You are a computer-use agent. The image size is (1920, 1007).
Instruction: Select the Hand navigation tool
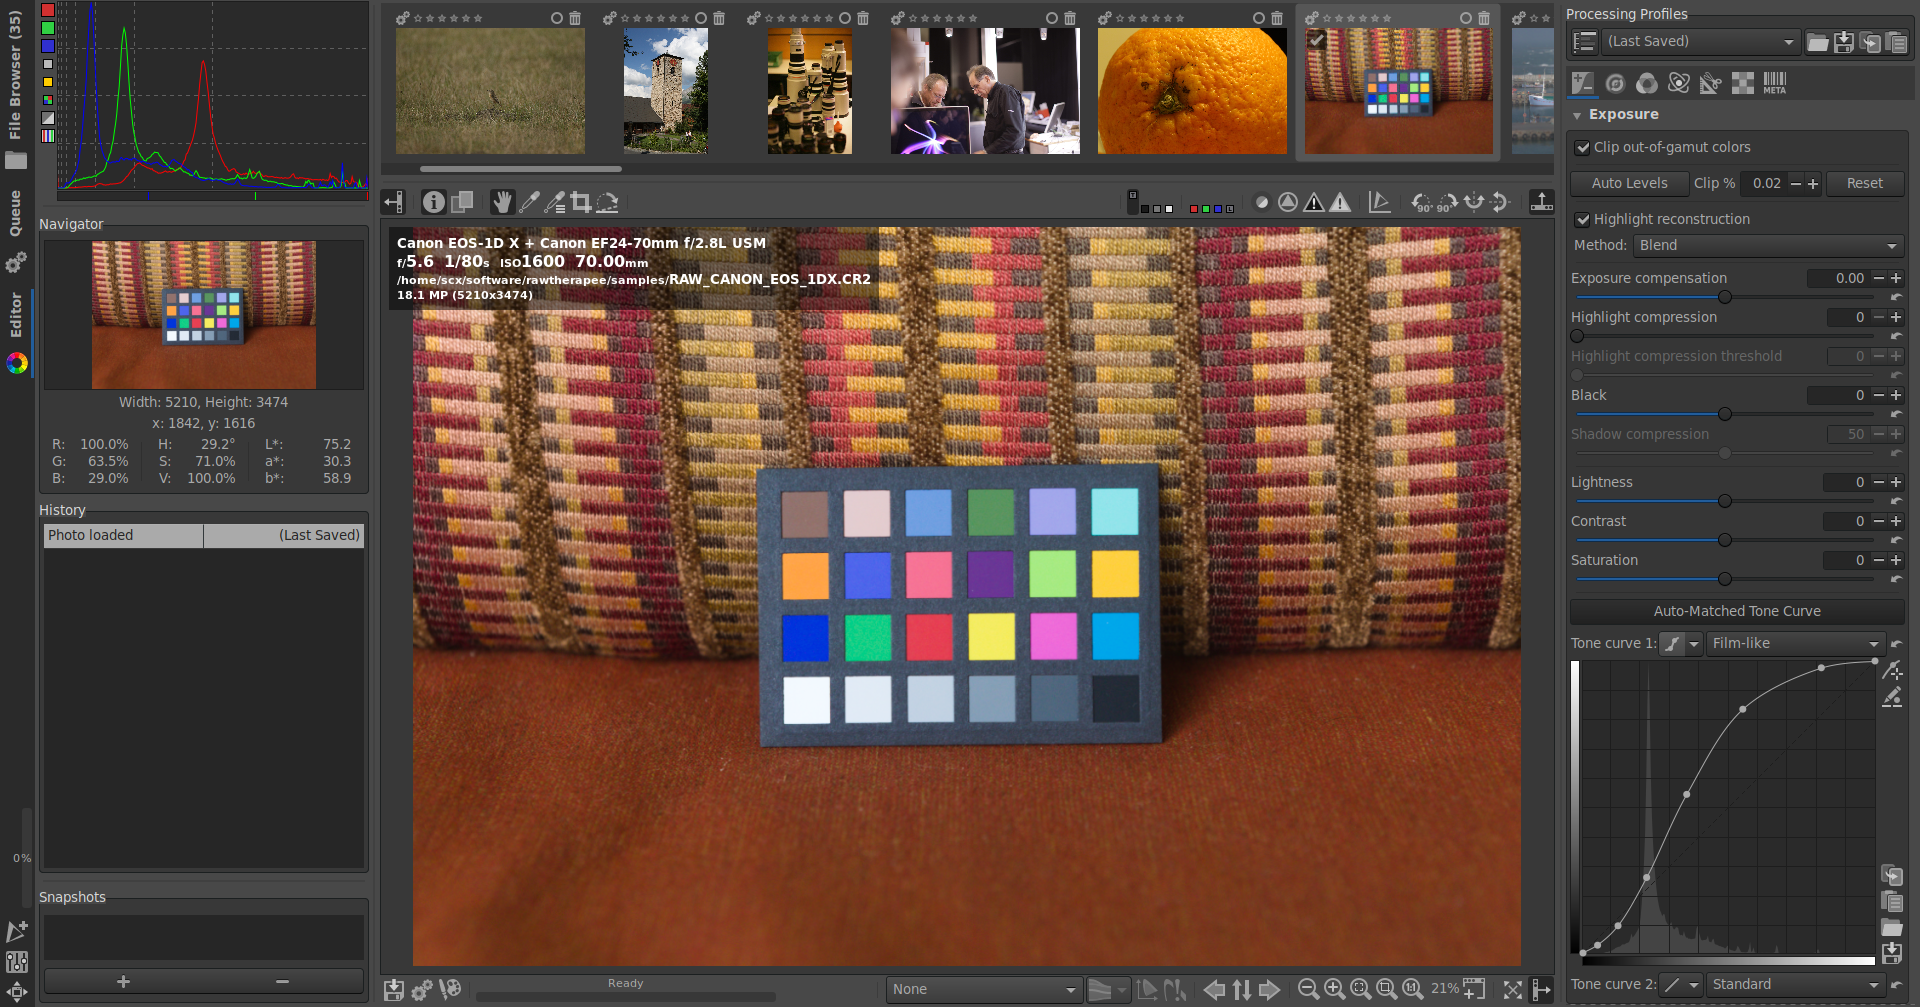(502, 202)
